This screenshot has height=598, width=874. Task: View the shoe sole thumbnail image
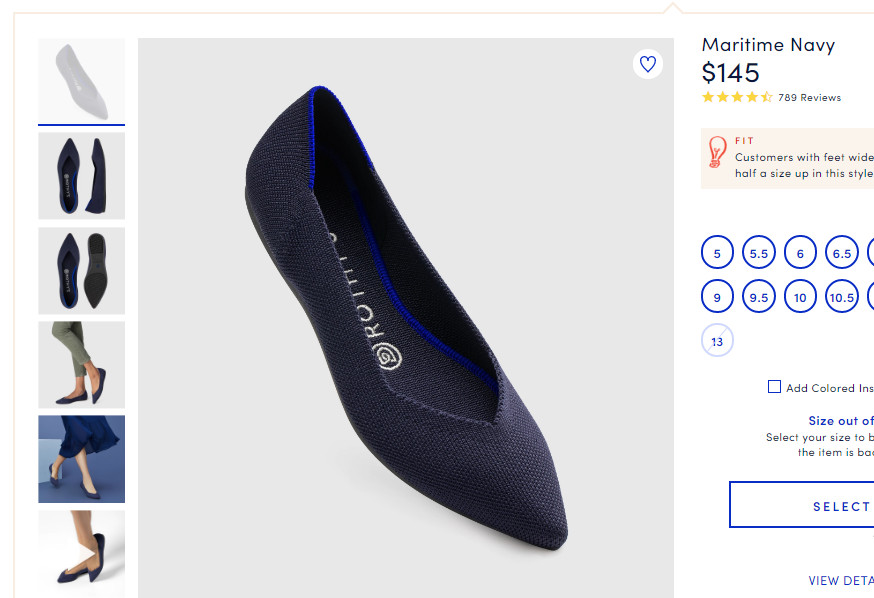click(81, 270)
